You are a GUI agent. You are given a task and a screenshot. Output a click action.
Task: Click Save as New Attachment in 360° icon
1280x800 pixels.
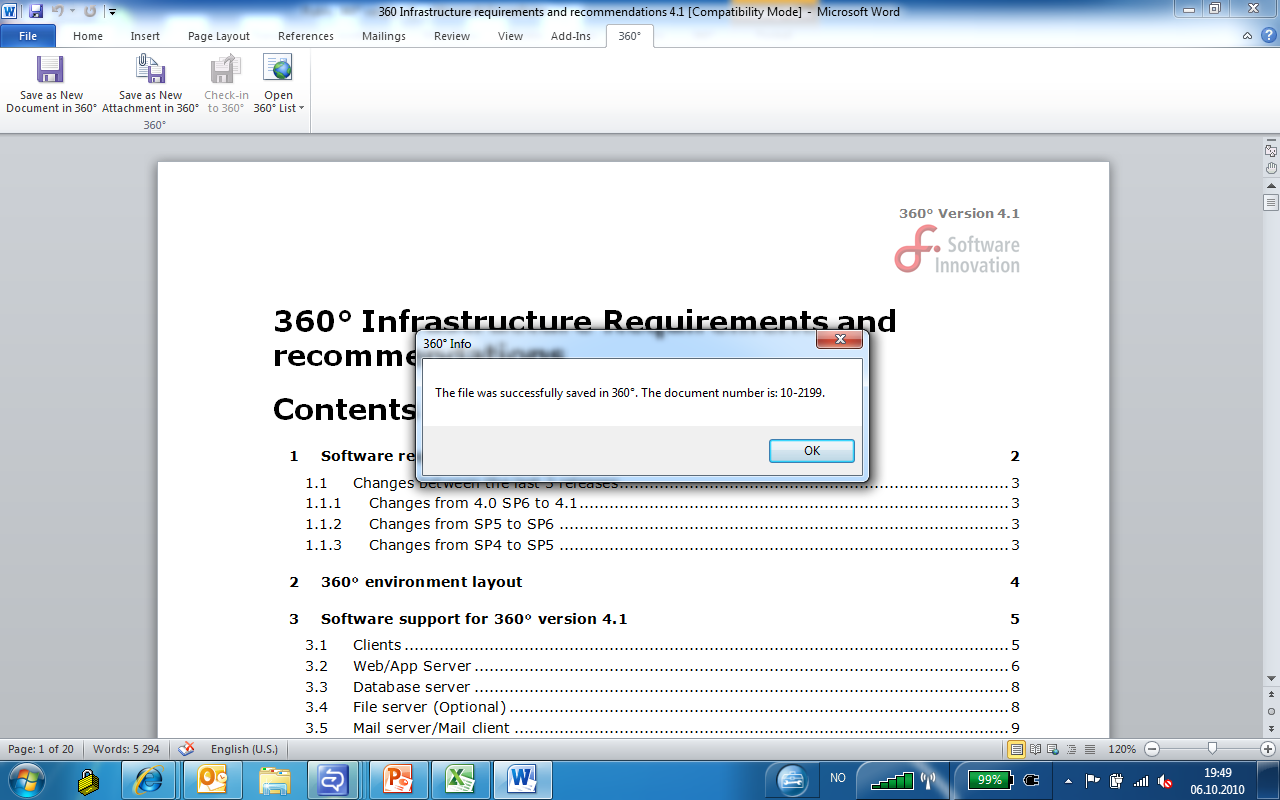(x=150, y=69)
